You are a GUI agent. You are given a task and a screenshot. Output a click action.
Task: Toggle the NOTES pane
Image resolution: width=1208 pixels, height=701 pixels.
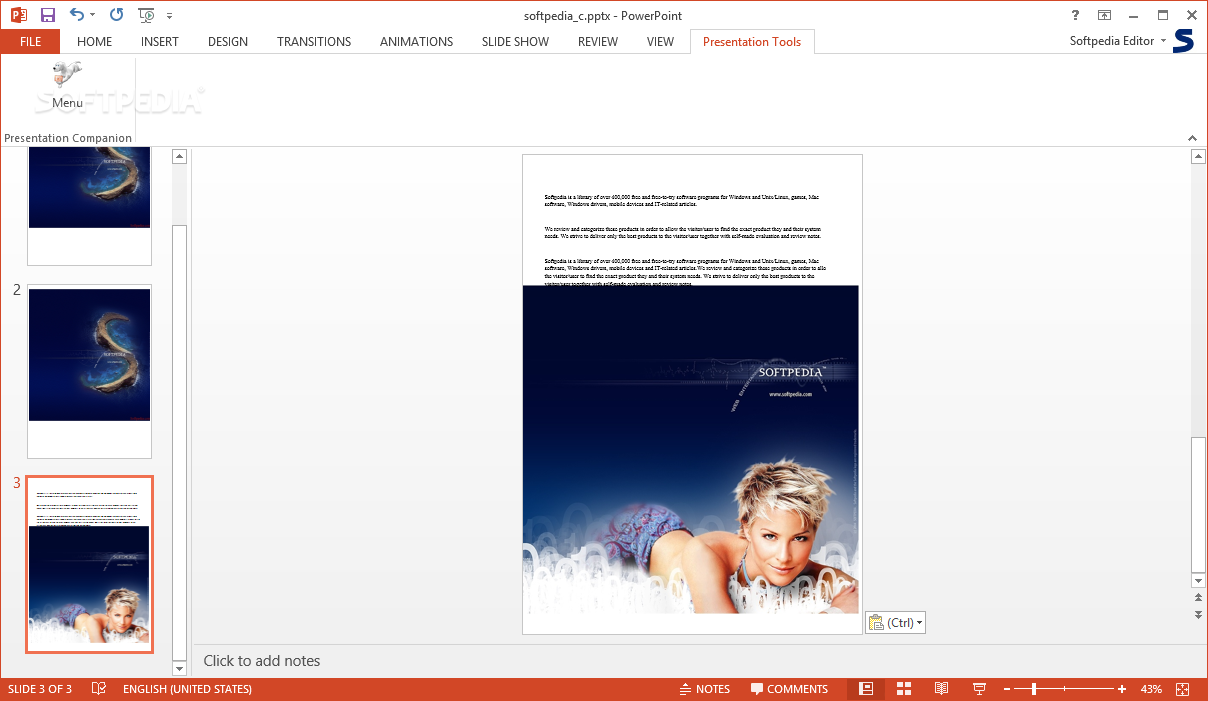click(705, 689)
